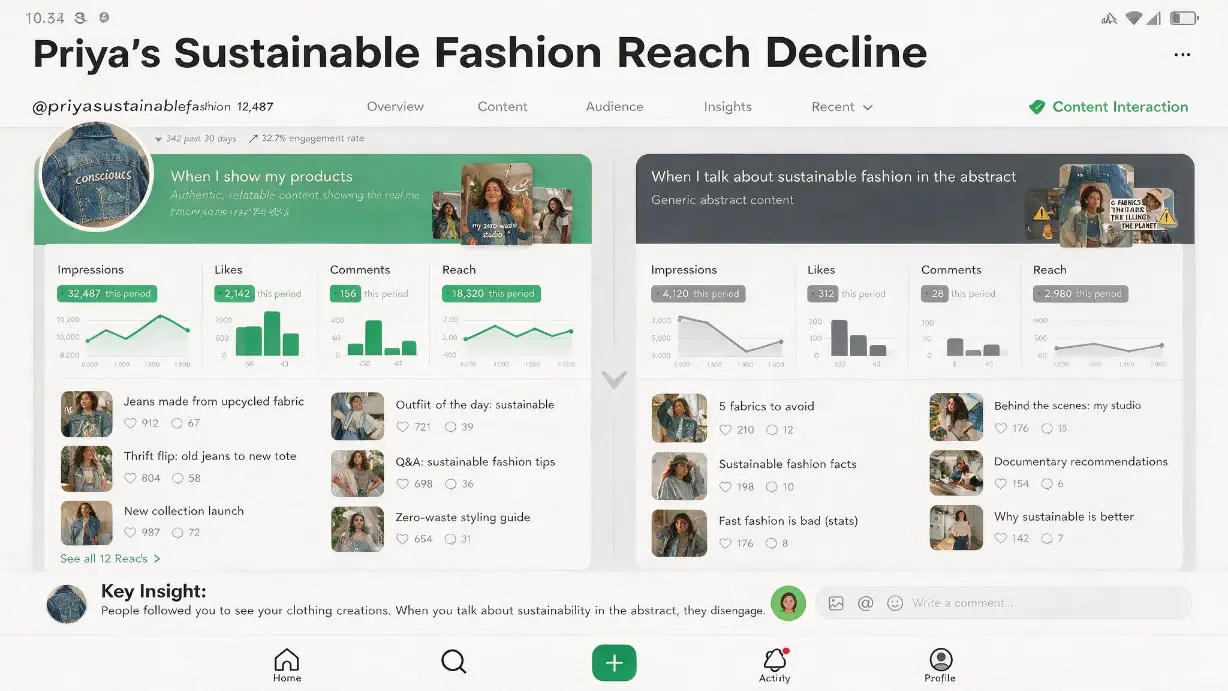Click comment icon on Q&A sustainable fashion tips
The height and width of the screenshot is (691, 1228).
point(451,484)
